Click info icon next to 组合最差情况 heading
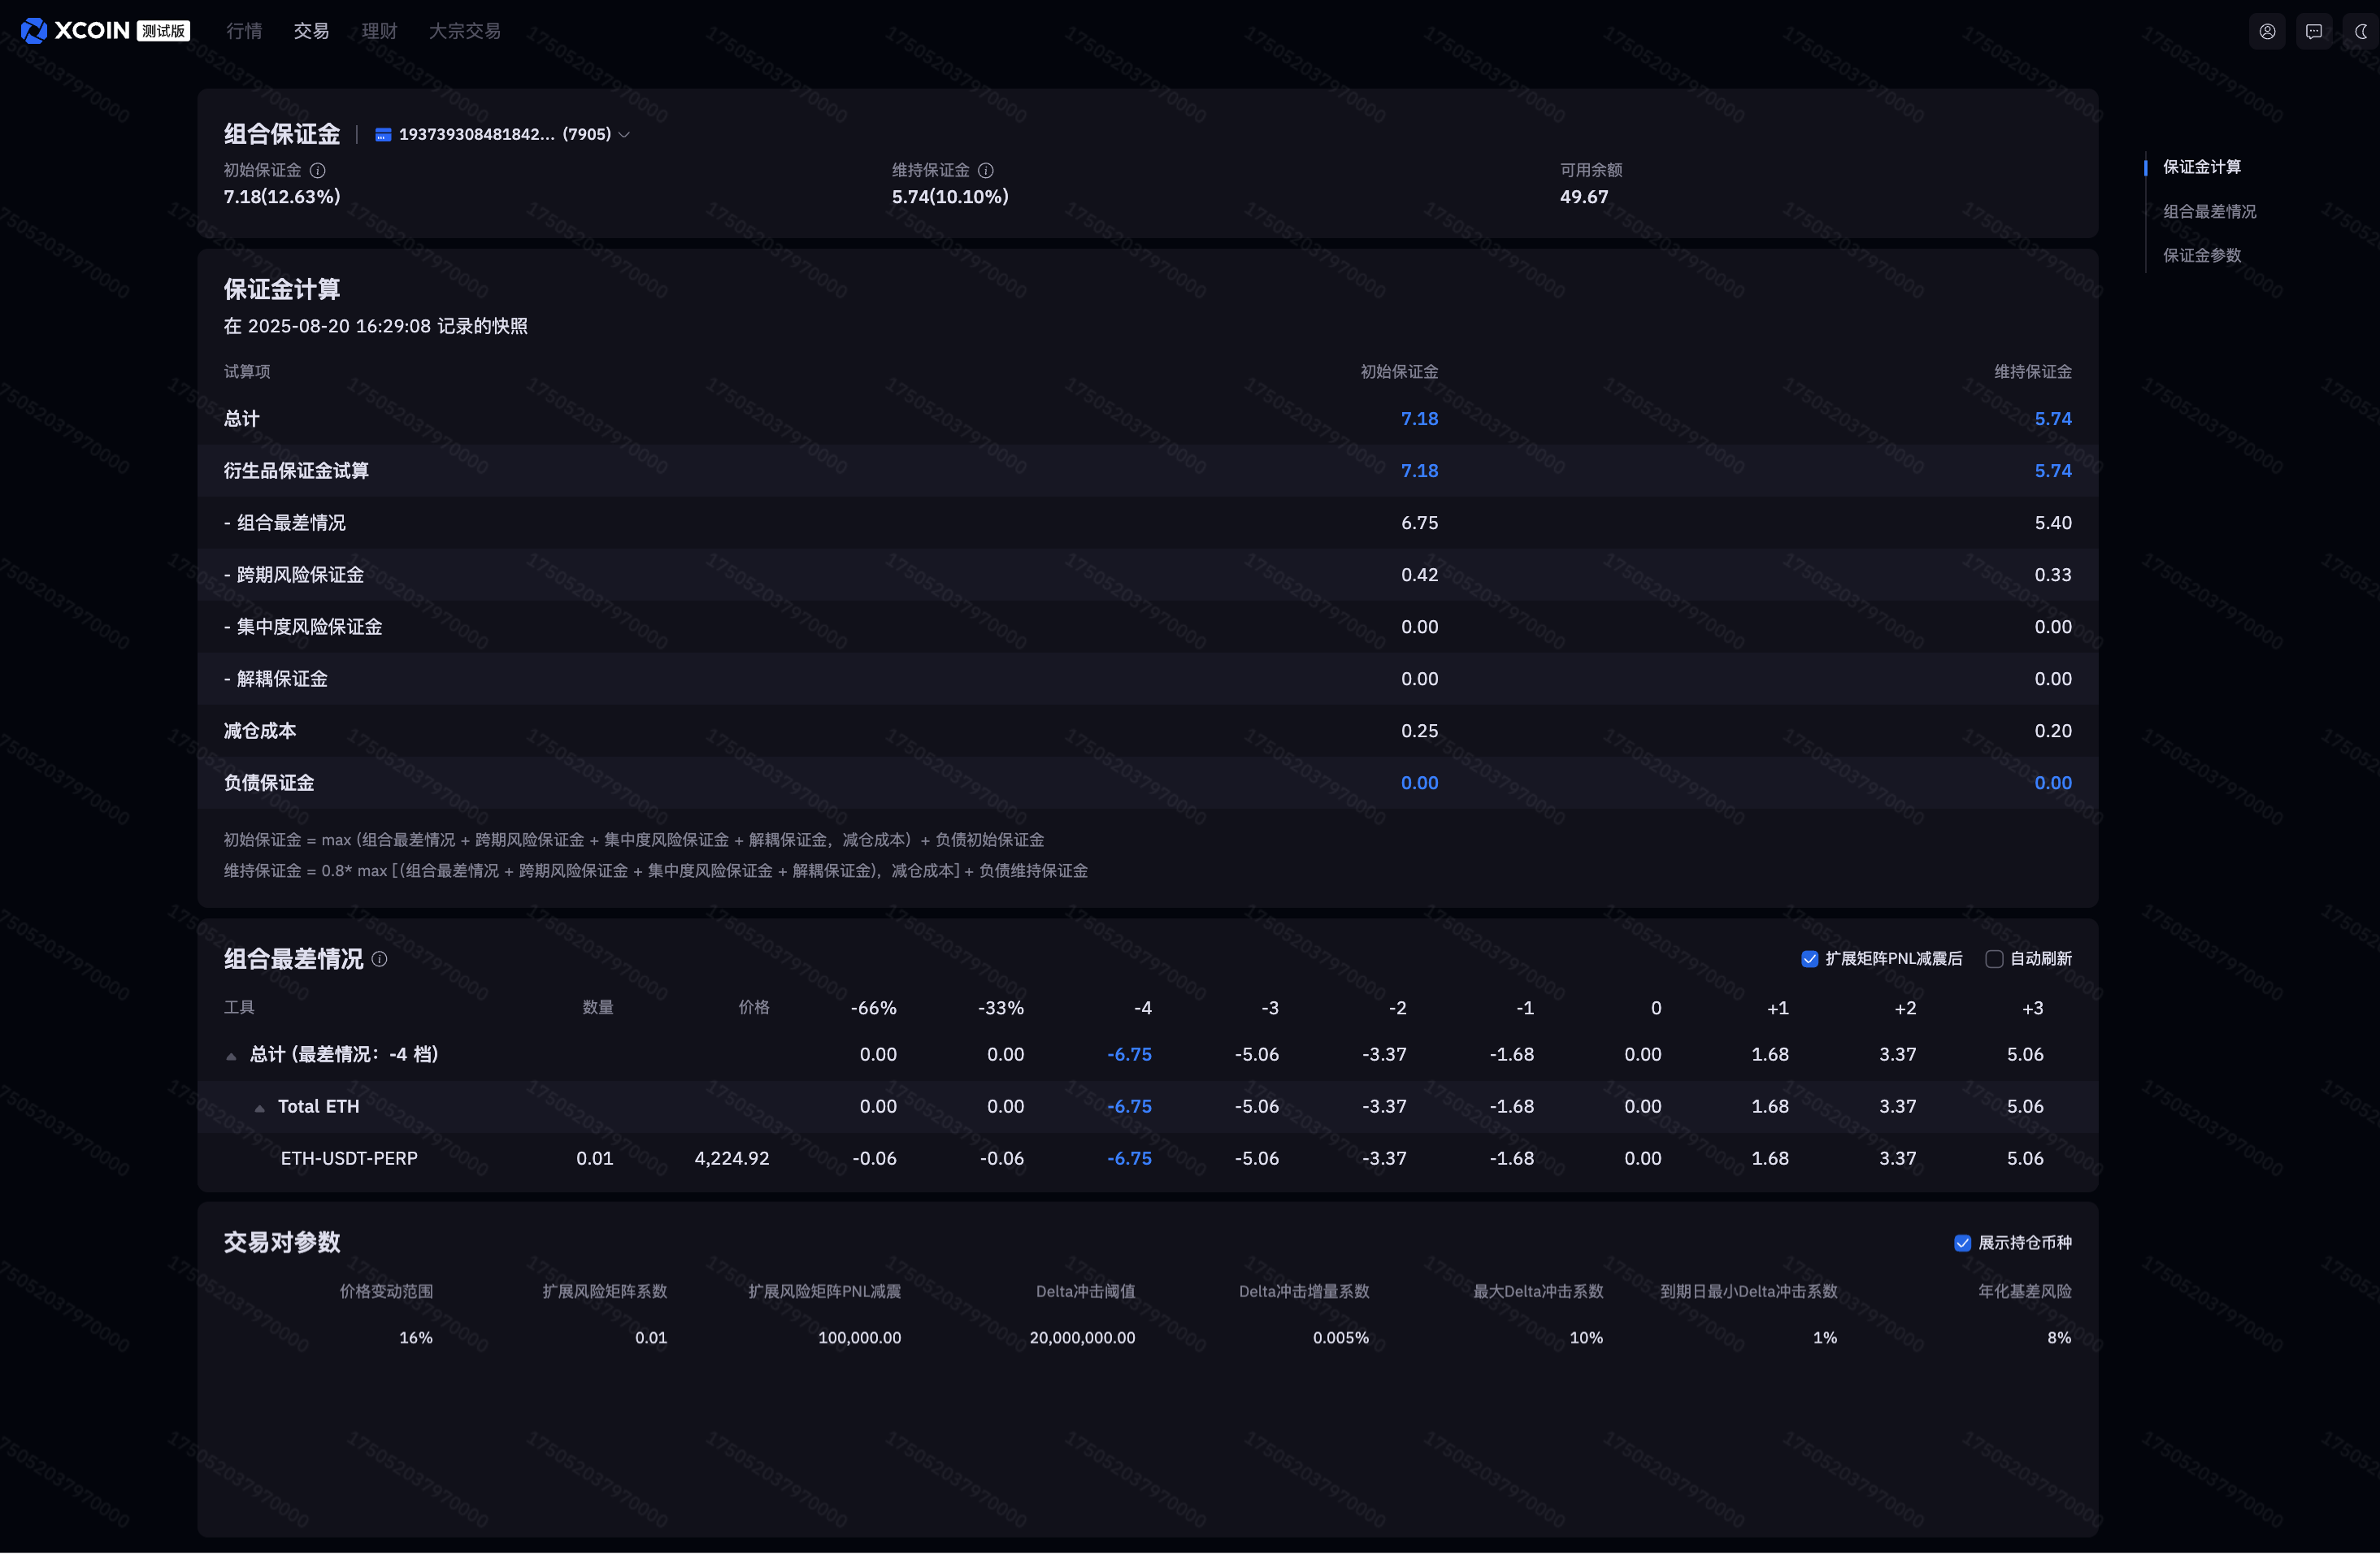 click(380, 959)
